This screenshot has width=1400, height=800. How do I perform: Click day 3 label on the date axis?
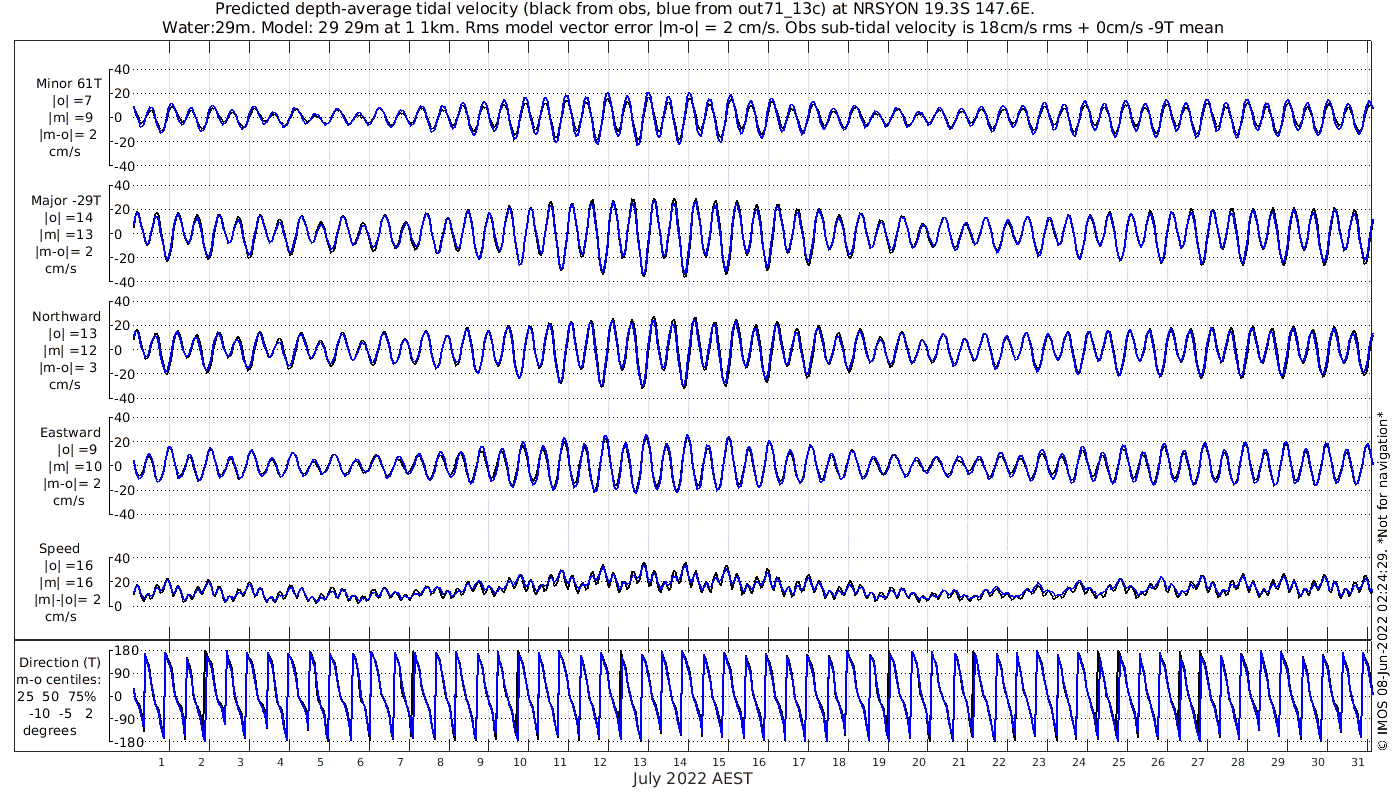[x=240, y=762]
